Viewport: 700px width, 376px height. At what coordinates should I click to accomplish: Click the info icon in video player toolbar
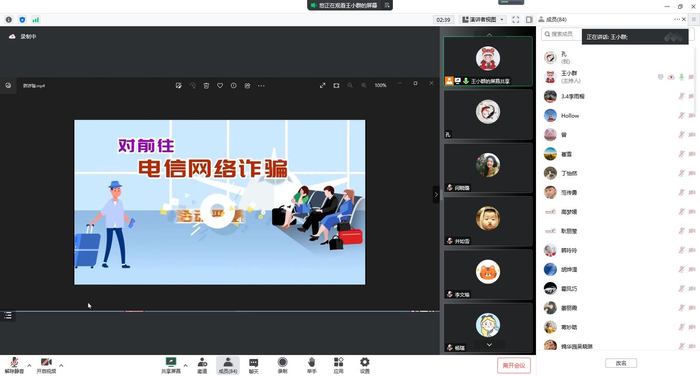233,85
